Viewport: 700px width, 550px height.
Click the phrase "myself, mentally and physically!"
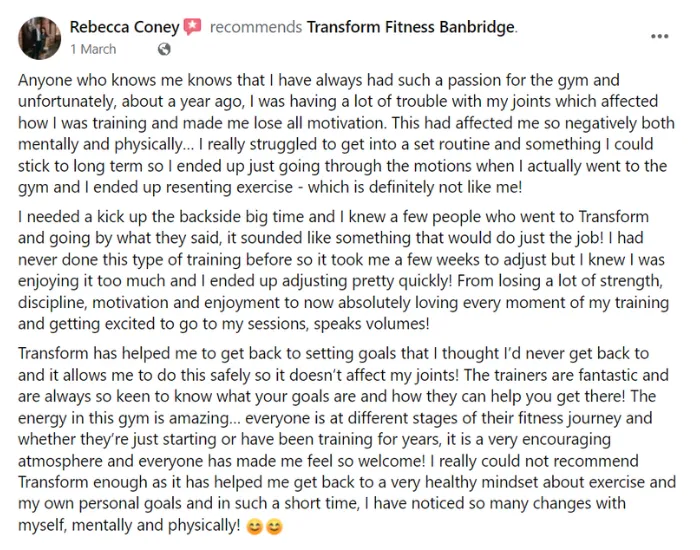pos(129,525)
